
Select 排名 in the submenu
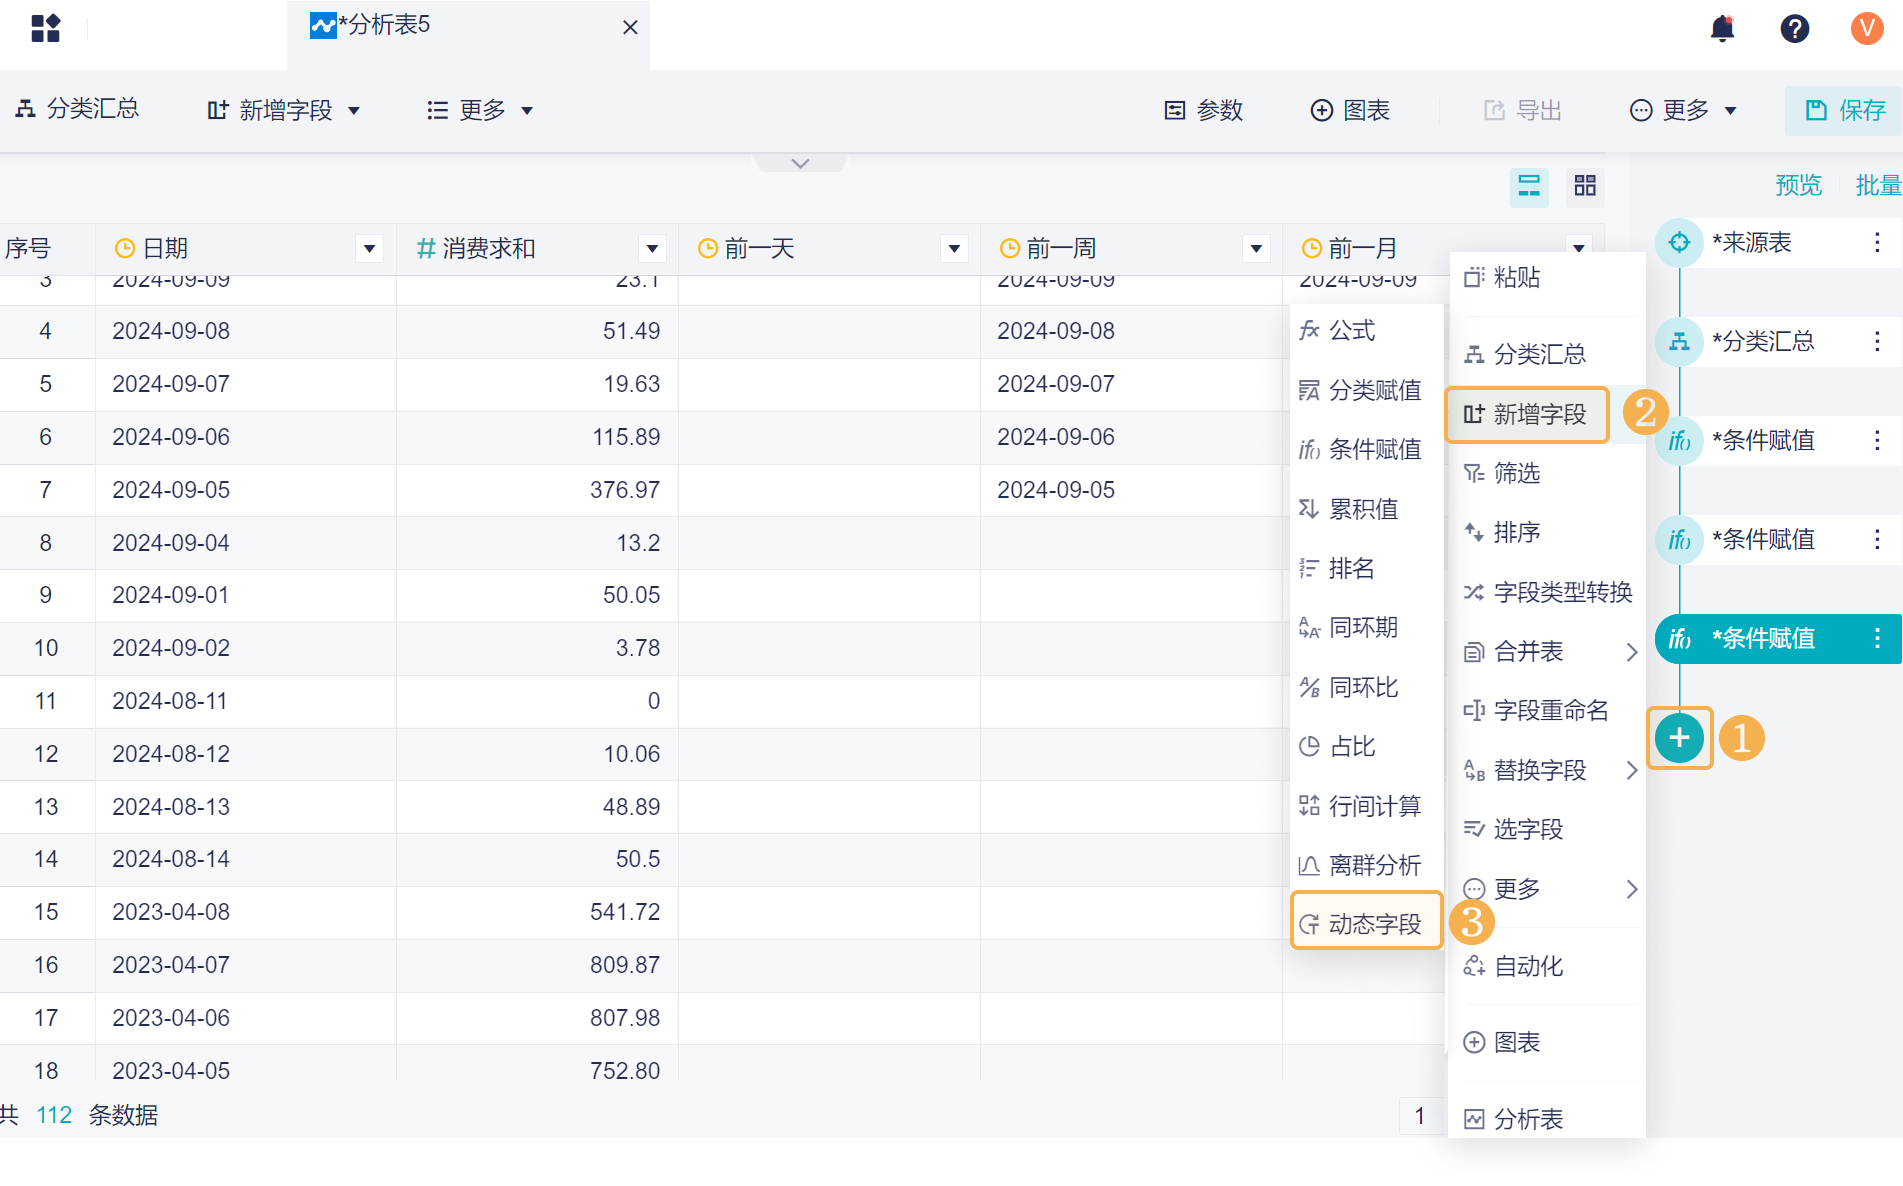tap(1367, 568)
